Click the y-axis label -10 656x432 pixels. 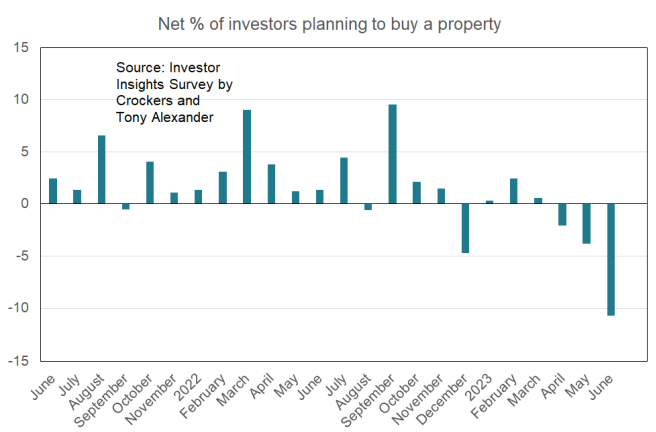pyautogui.click(x=19, y=308)
